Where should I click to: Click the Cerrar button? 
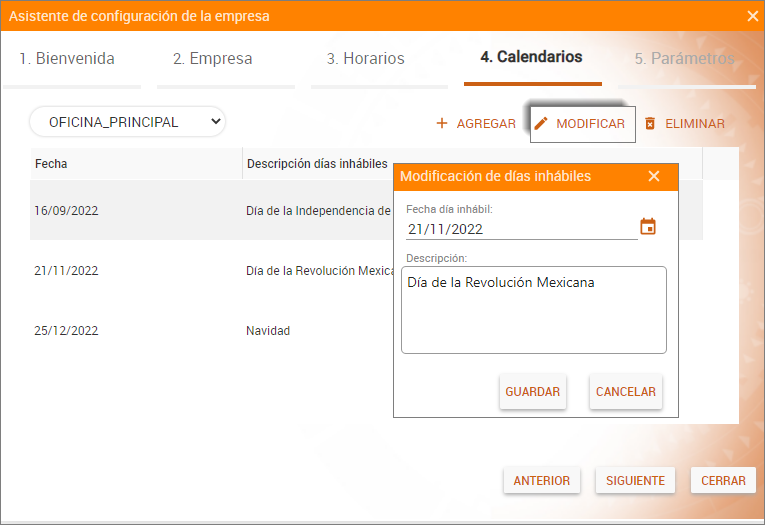(x=723, y=481)
